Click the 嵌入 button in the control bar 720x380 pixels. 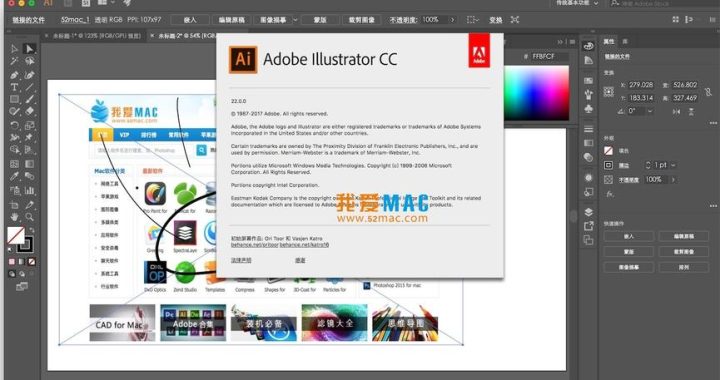point(190,20)
